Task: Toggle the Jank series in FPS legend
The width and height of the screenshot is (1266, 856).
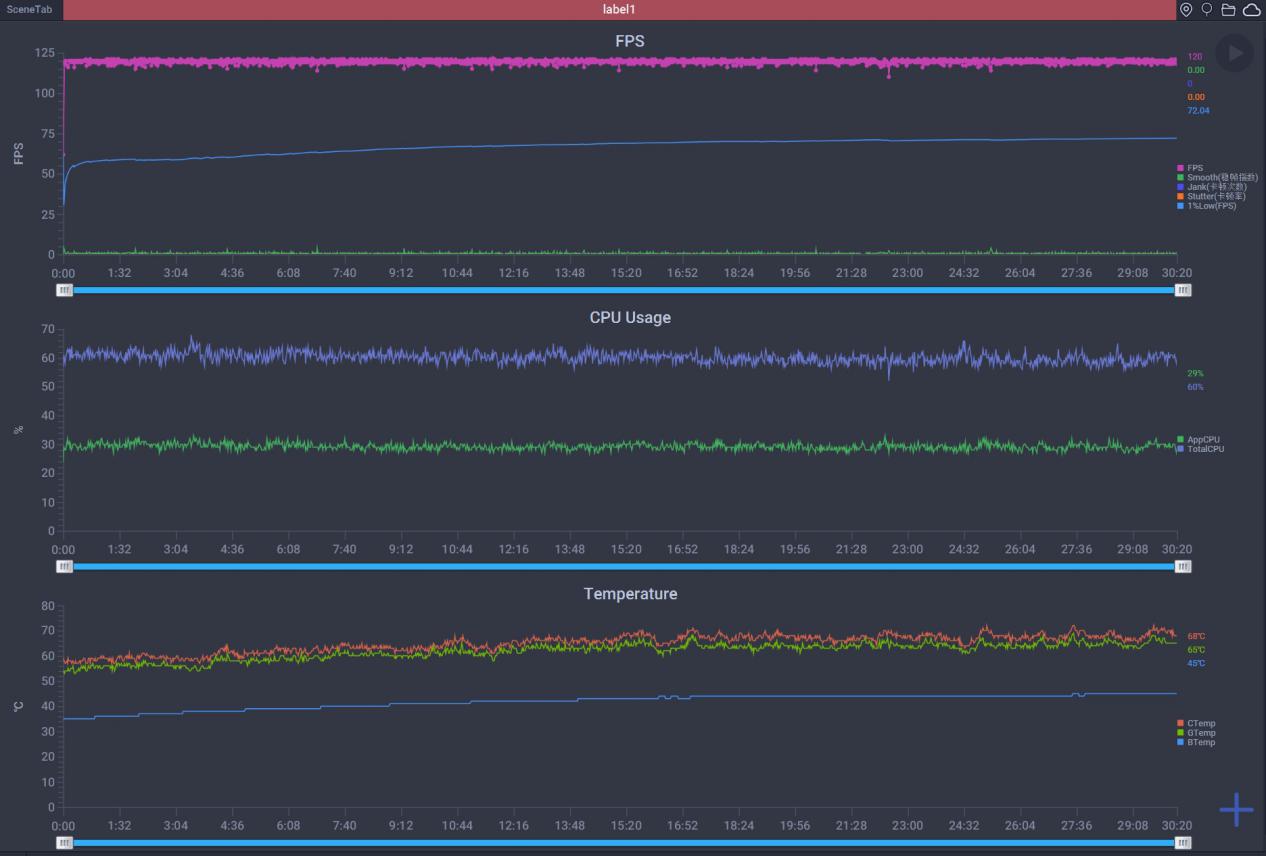Action: coord(1211,187)
